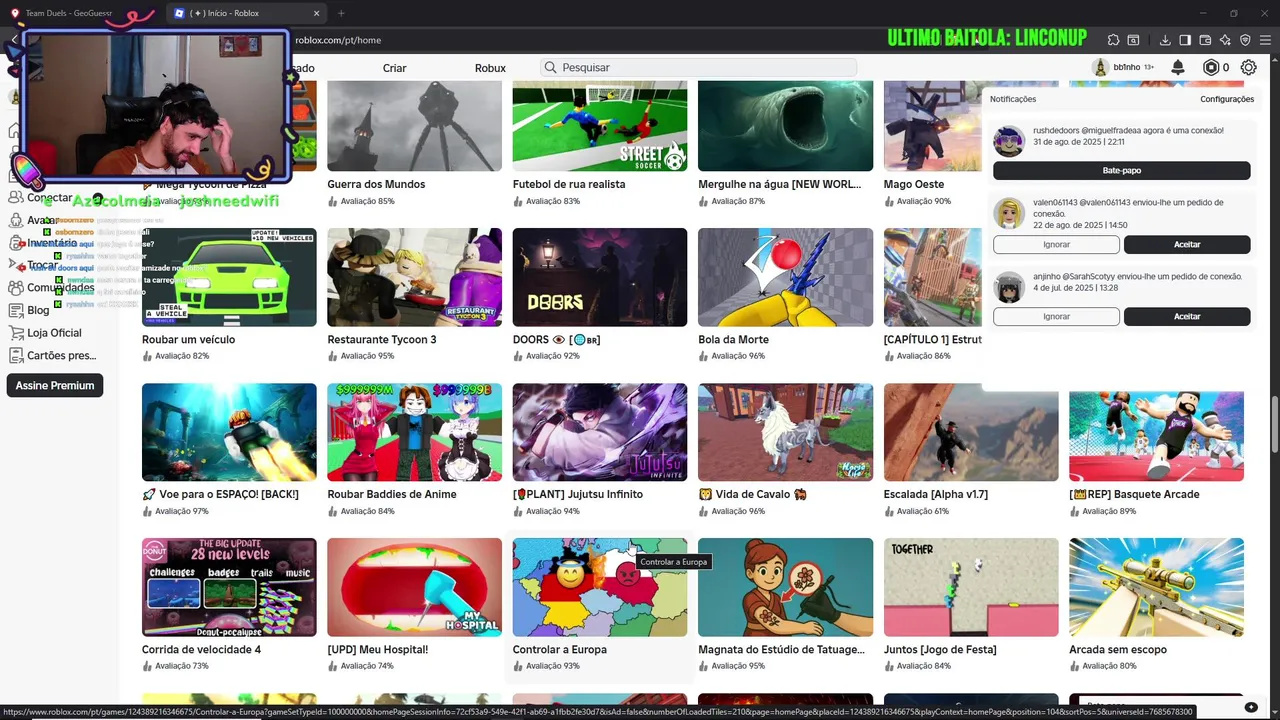1280x720 pixels.
Task: Click the Bate-papo button
Action: tap(1121, 171)
